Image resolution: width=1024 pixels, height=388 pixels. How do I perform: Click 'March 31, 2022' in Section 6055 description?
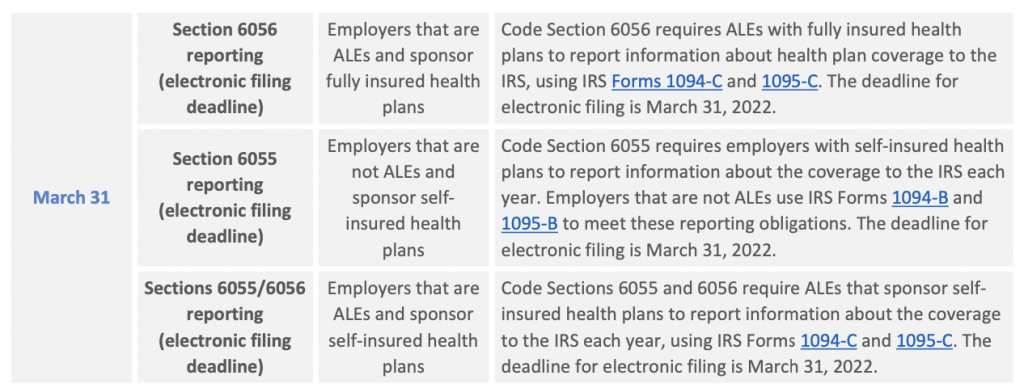709,250
